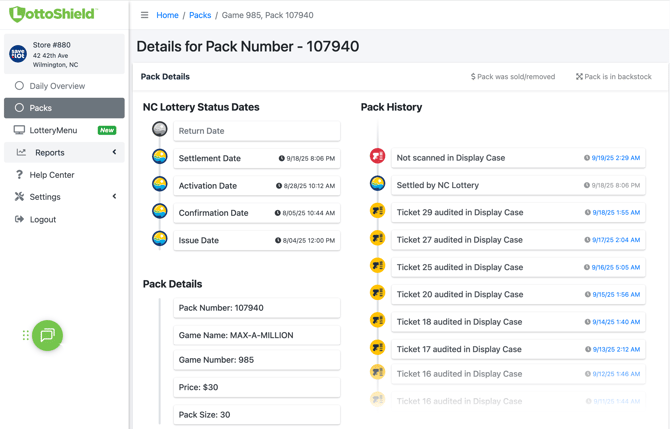Expand the Settings submenu arrow
The image size is (670, 429).
(x=114, y=197)
